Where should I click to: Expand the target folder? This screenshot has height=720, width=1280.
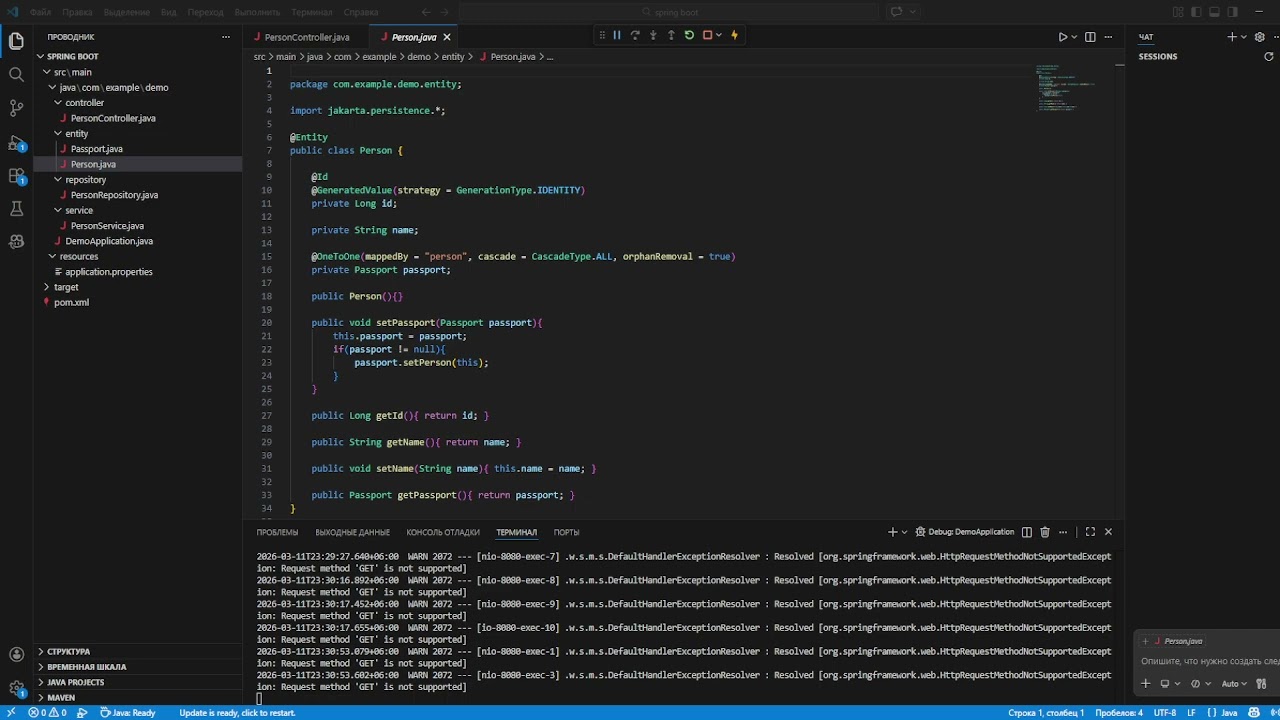[x=66, y=287]
